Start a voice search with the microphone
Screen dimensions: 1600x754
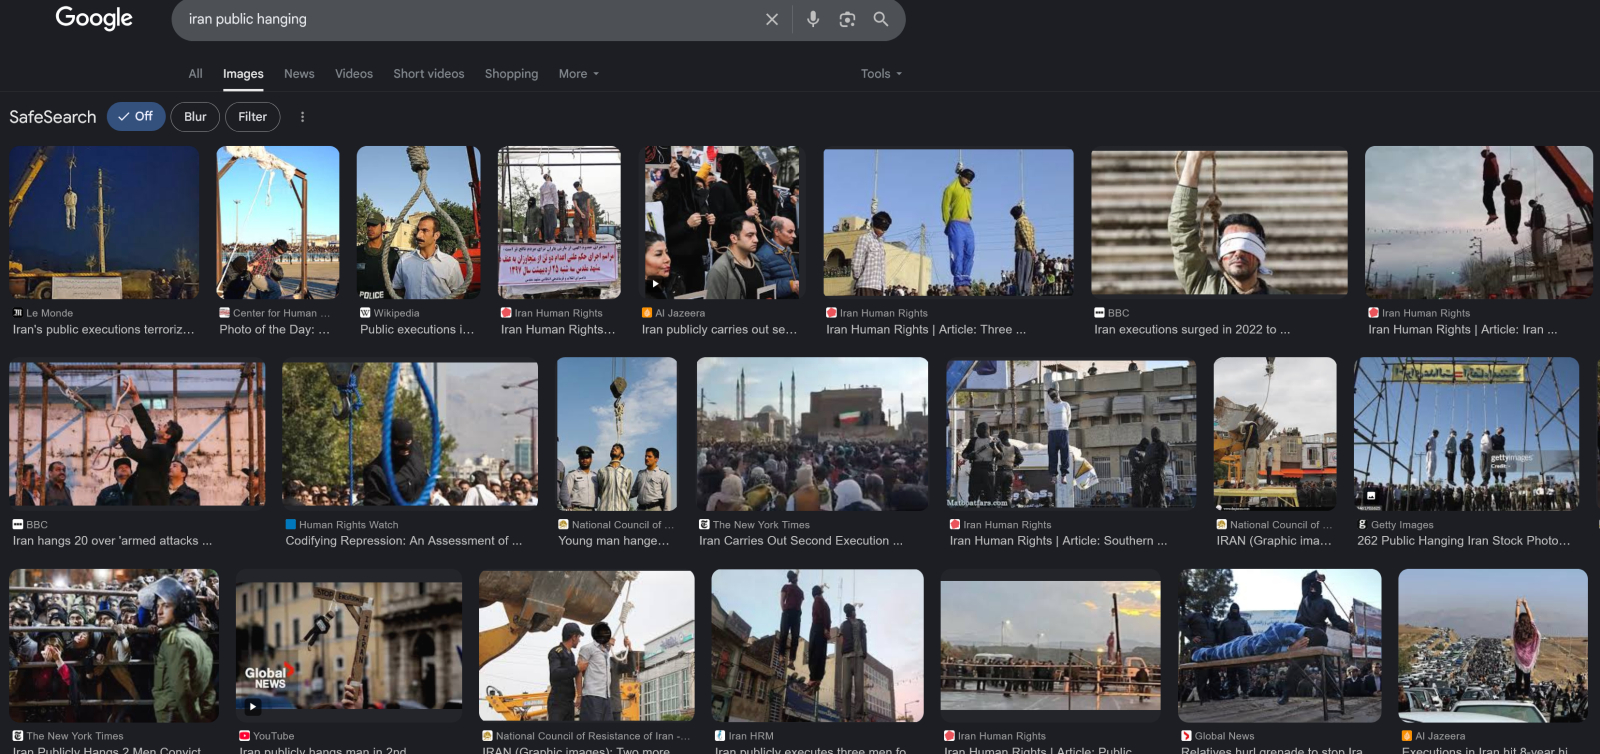pyautogui.click(x=813, y=19)
